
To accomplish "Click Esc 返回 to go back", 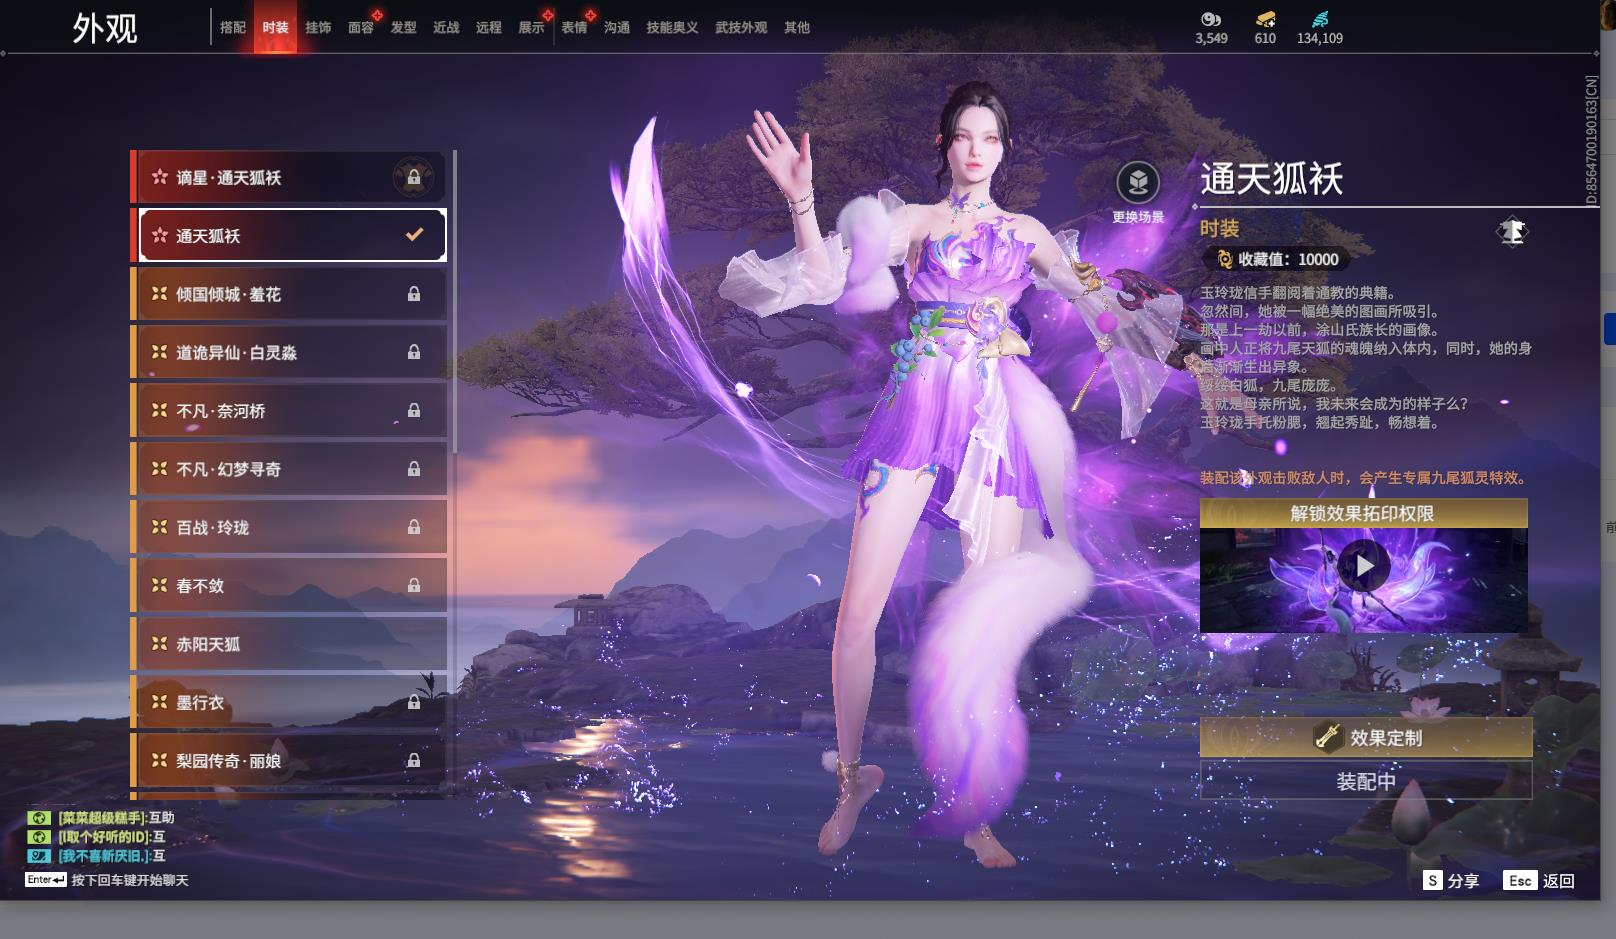I will (1539, 880).
